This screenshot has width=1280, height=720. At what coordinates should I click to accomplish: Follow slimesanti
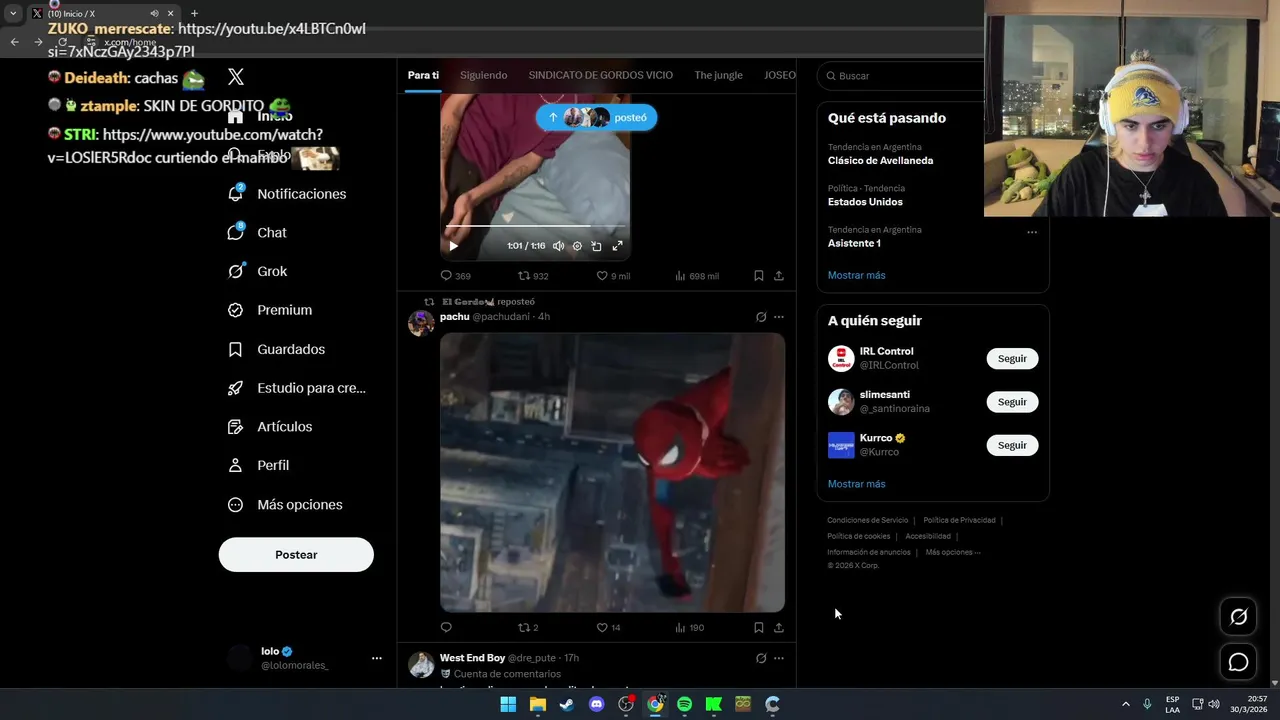click(1012, 402)
